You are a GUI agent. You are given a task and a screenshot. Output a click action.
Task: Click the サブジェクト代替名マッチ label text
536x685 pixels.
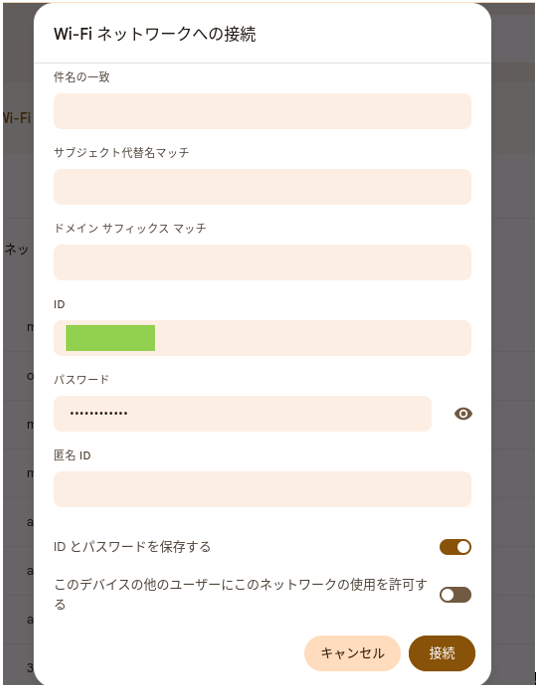(121, 152)
